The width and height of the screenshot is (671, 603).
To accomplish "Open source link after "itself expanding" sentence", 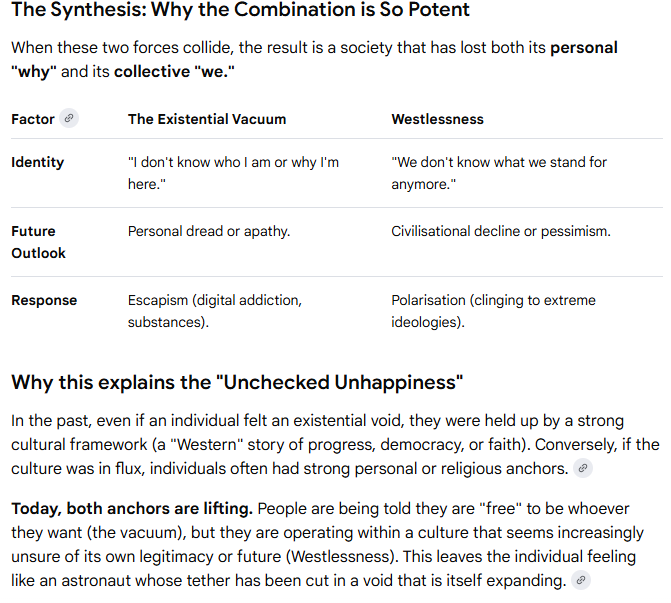I will 580,580.
